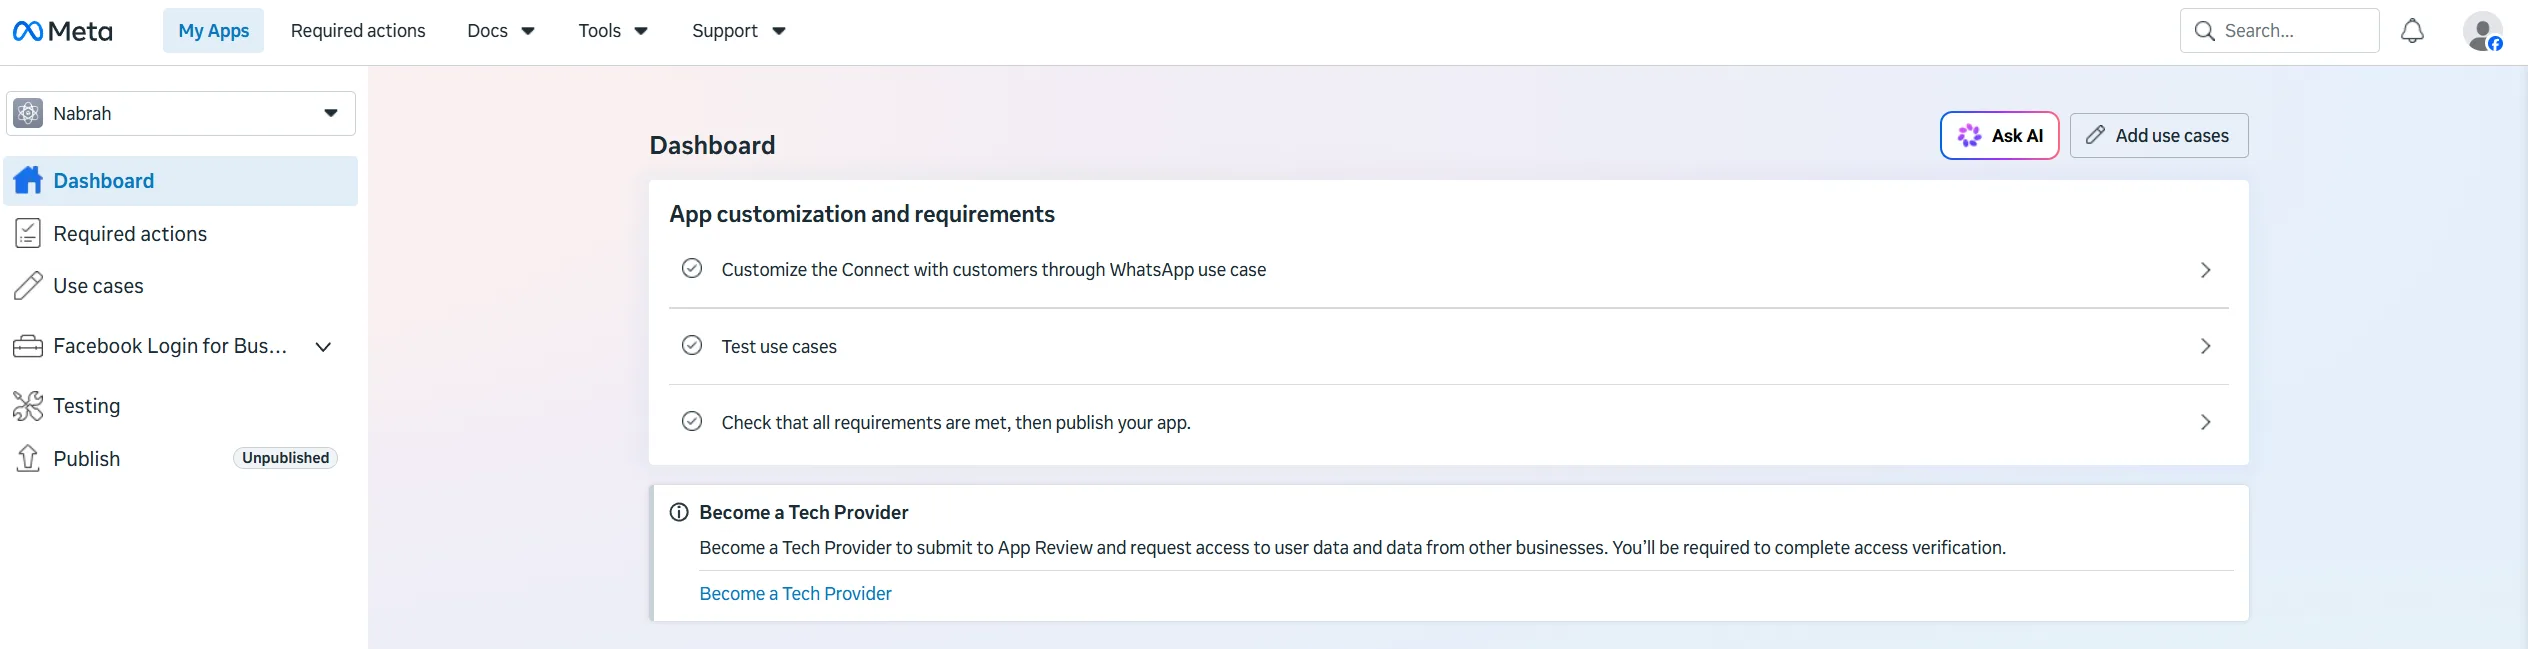The image size is (2528, 649).
Task: Click the Testing tools icon
Action: pos(28,406)
